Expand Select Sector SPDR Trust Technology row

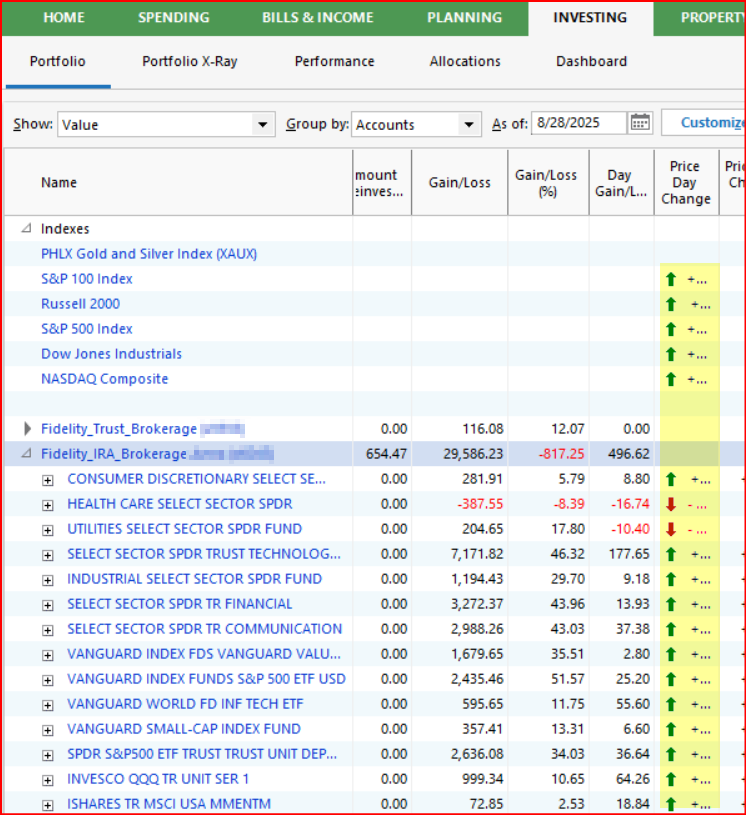click(48, 555)
